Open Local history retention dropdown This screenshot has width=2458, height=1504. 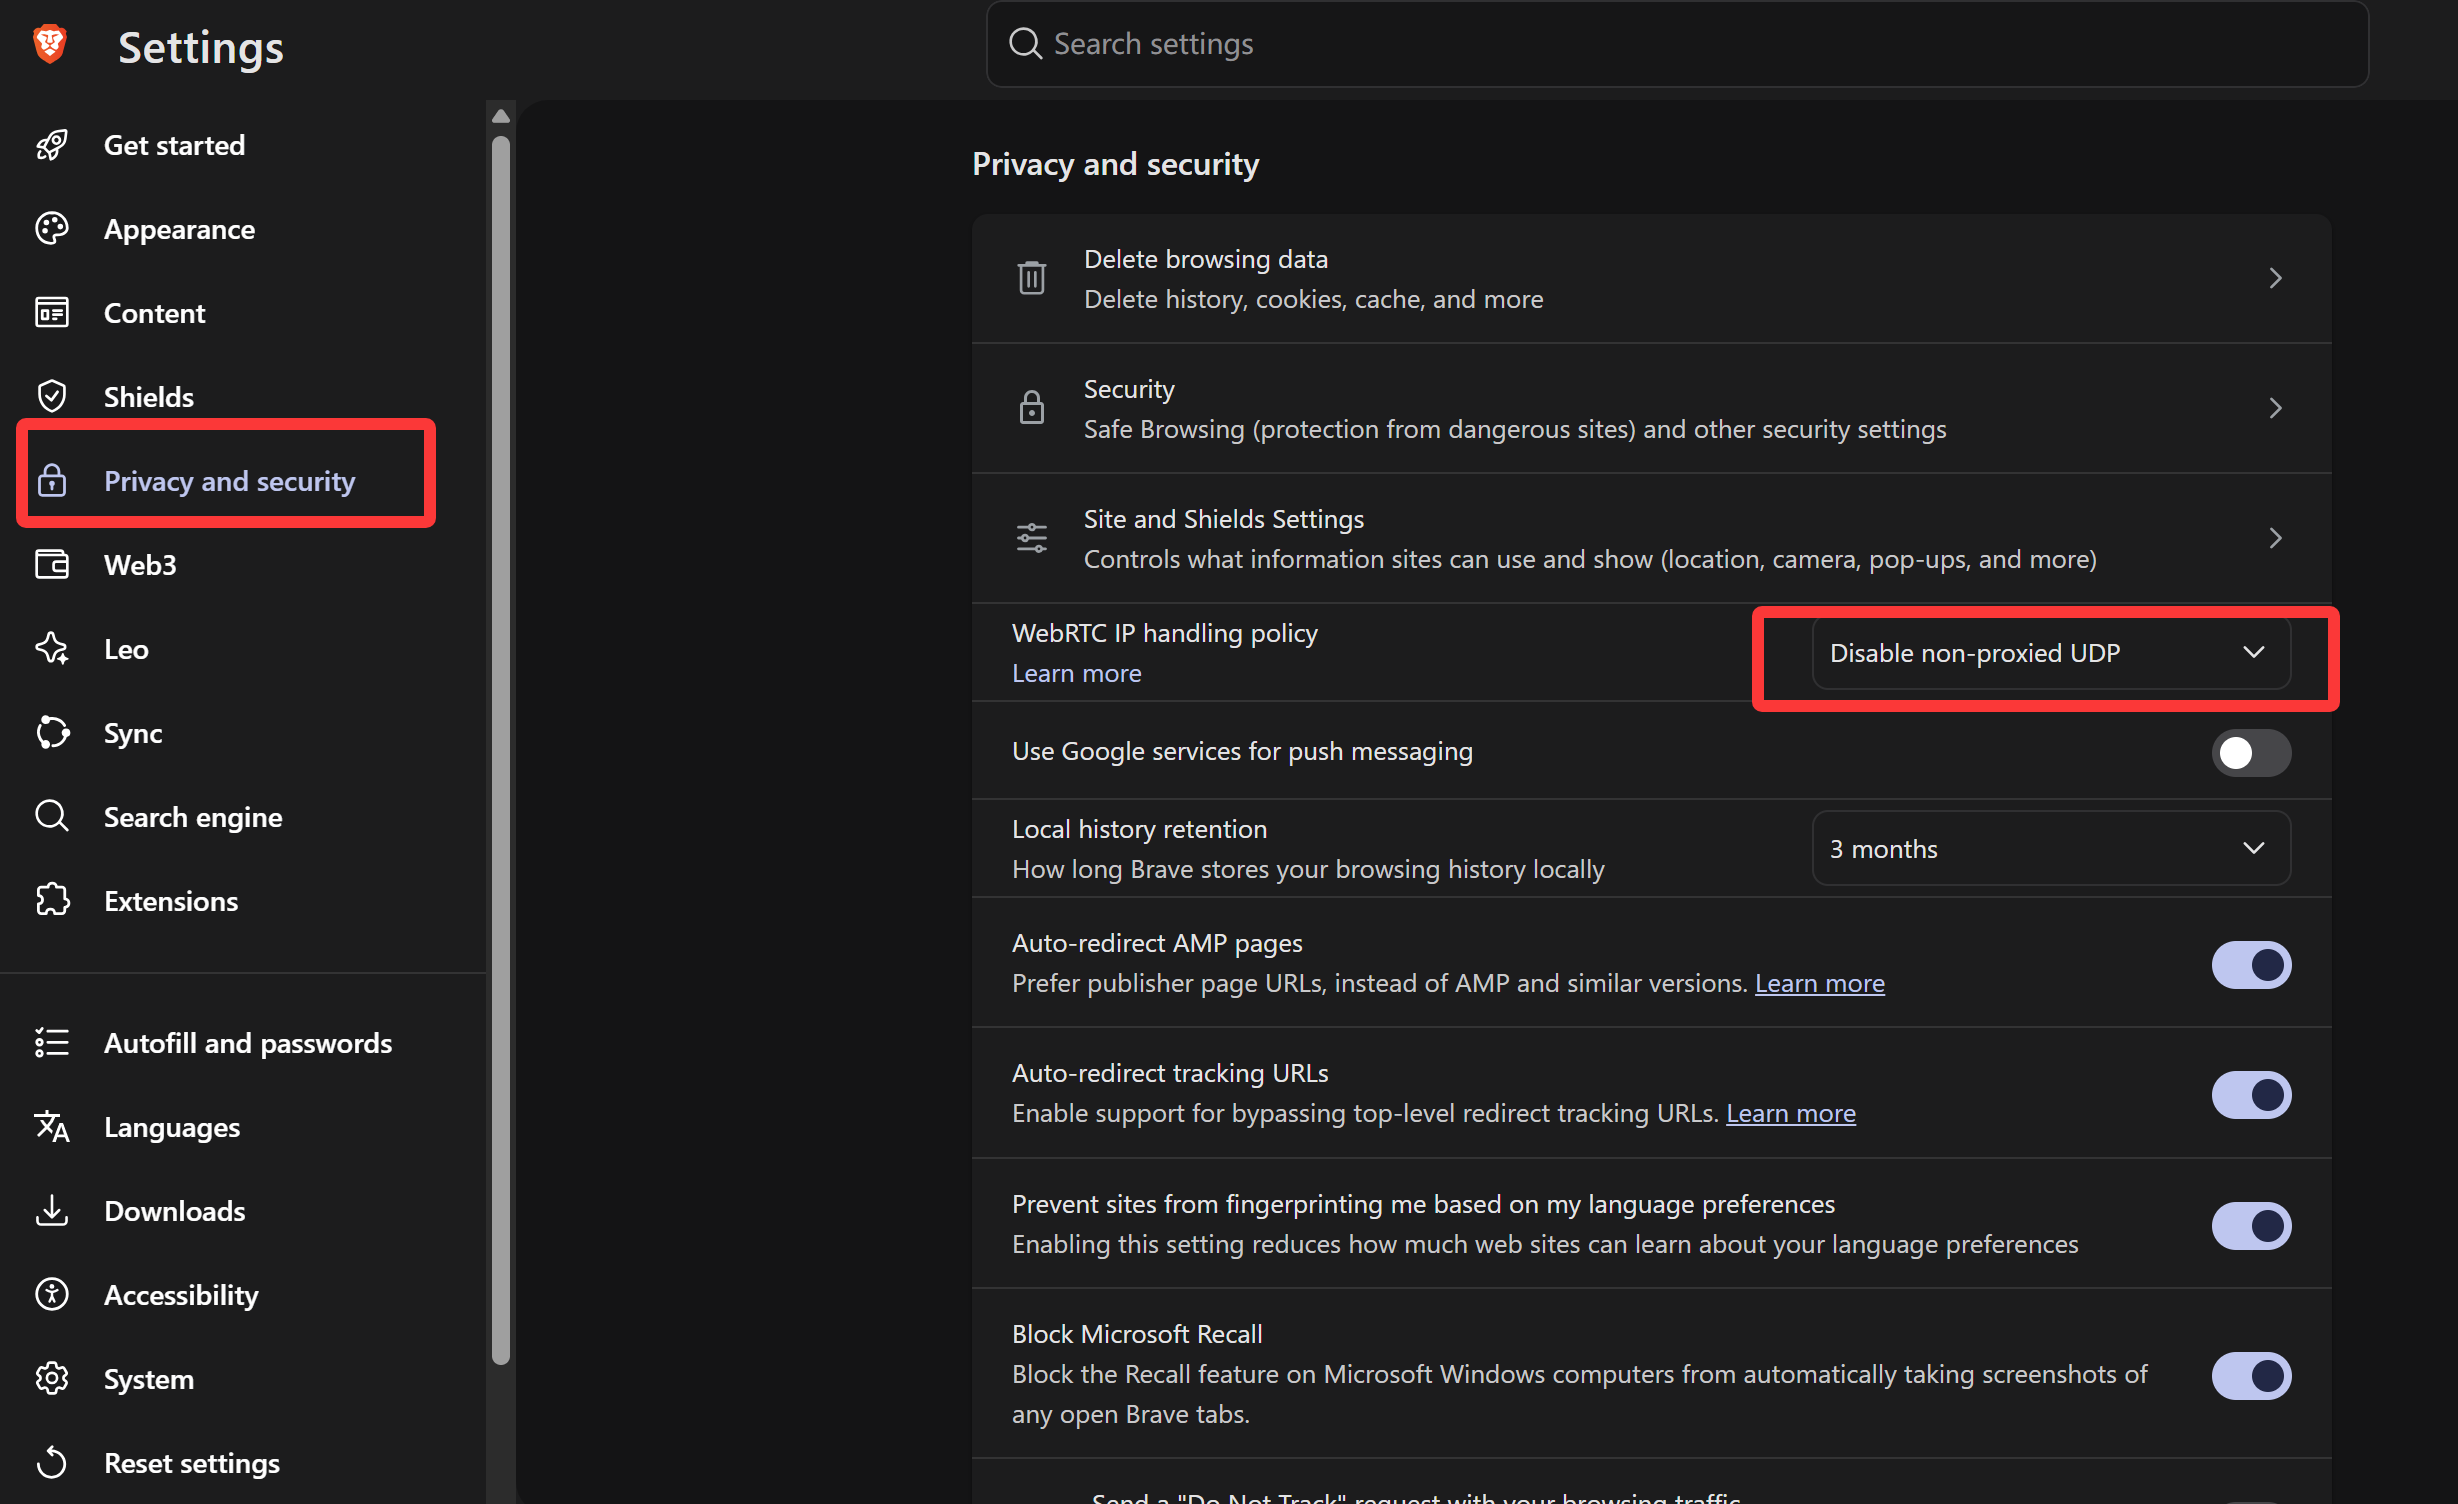click(x=2051, y=849)
